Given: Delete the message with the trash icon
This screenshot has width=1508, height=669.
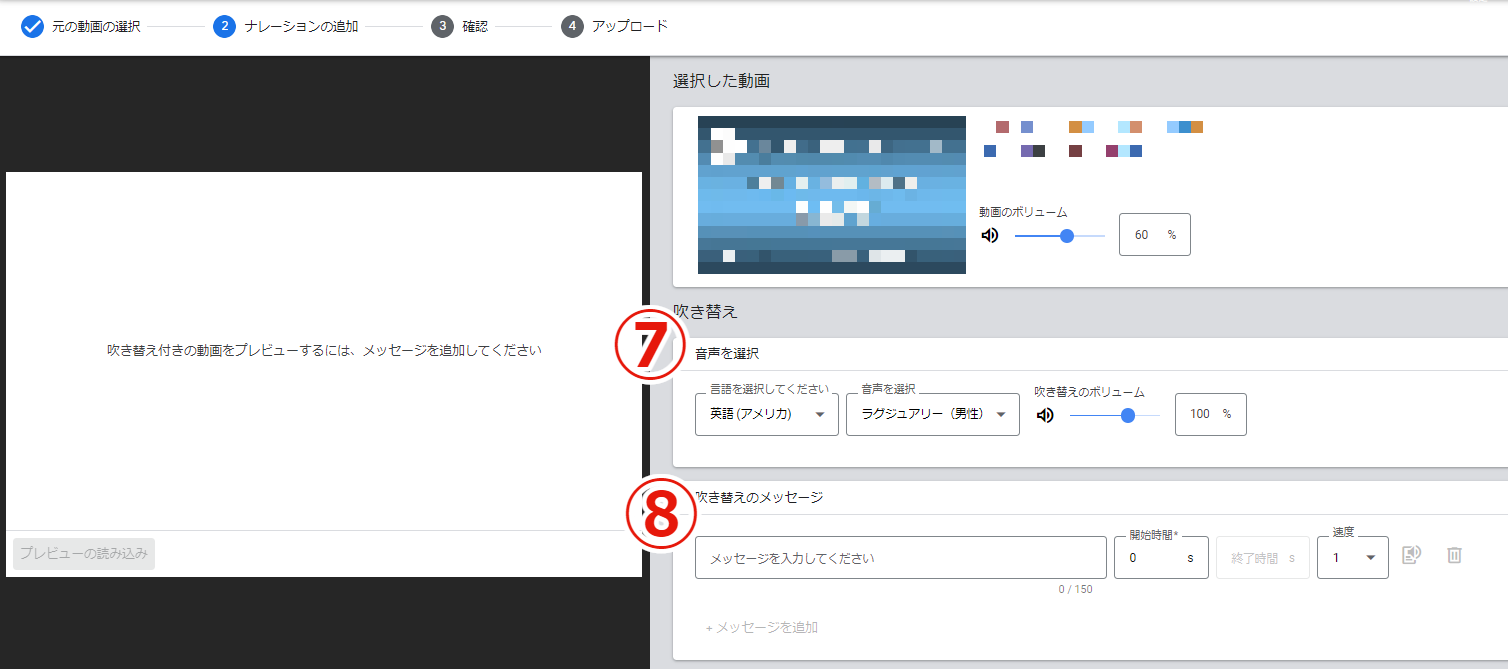Looking at the screenshot, I should click(x=1455, y=555).
